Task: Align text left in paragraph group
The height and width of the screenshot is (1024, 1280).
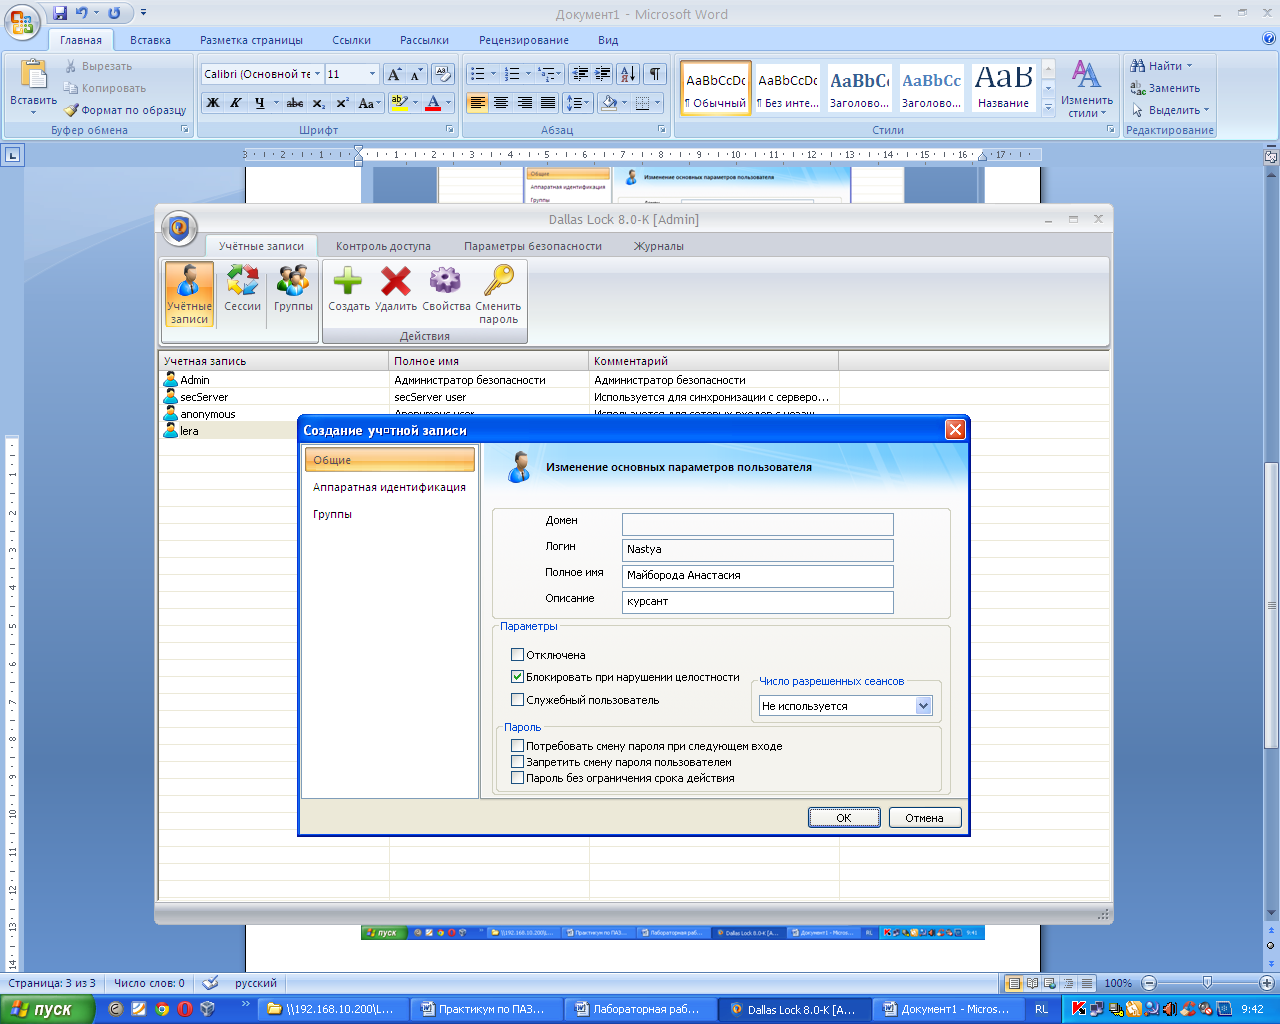Action: [x=477, y=103]
